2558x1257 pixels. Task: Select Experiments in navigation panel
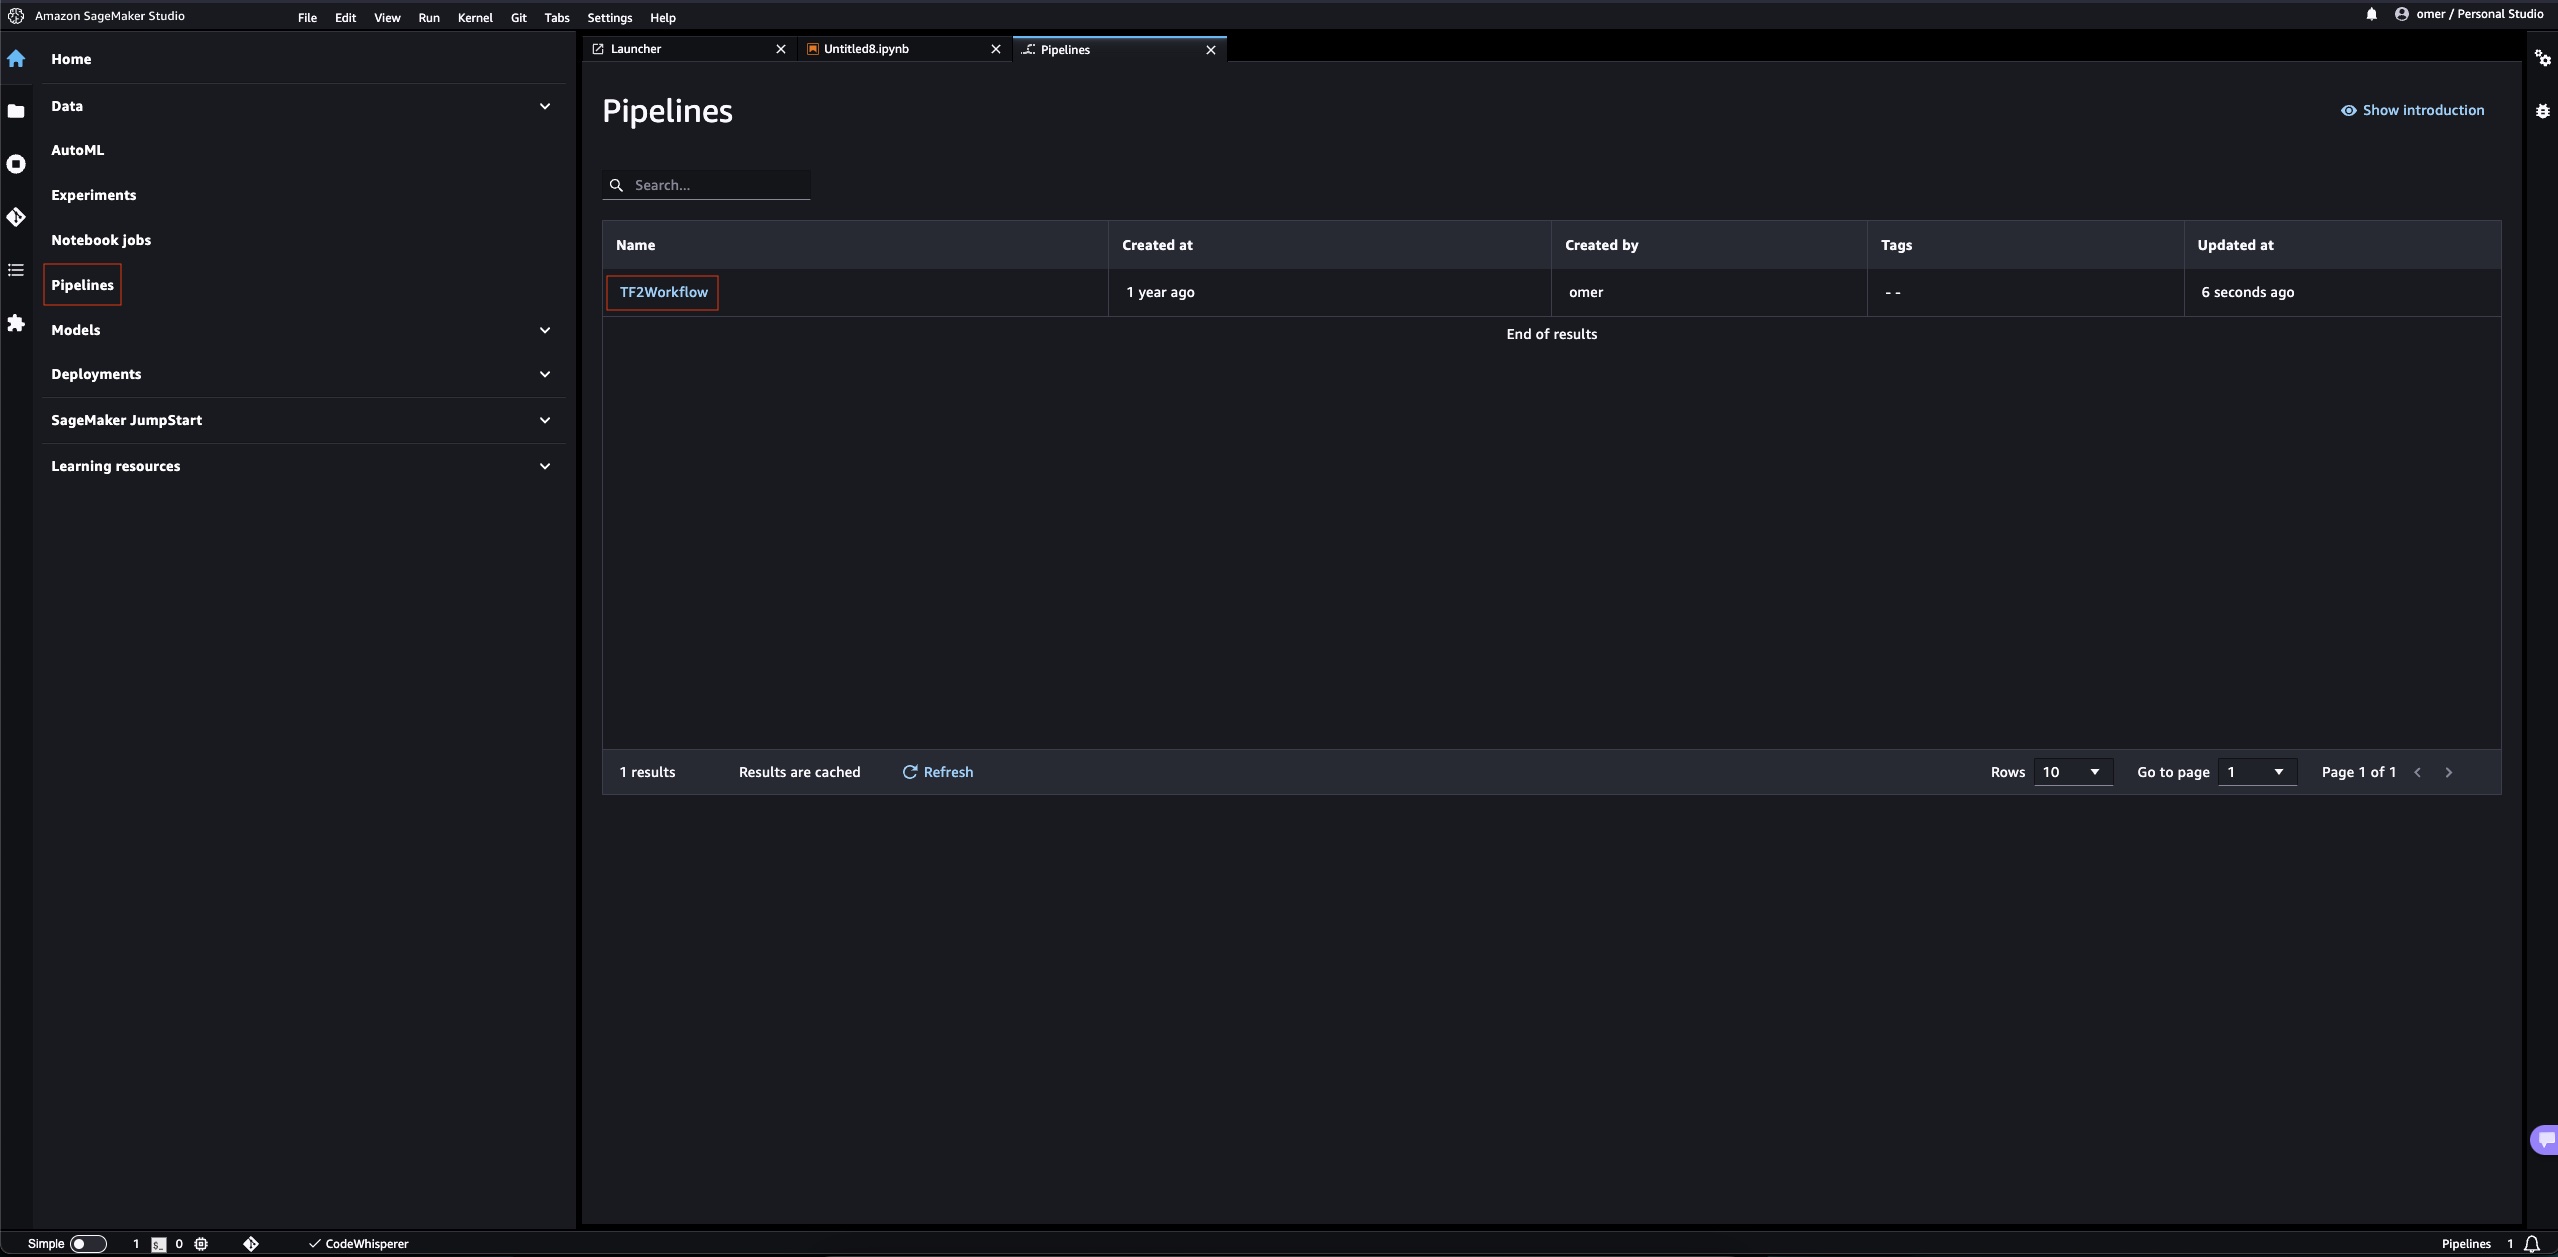point(93,195)
